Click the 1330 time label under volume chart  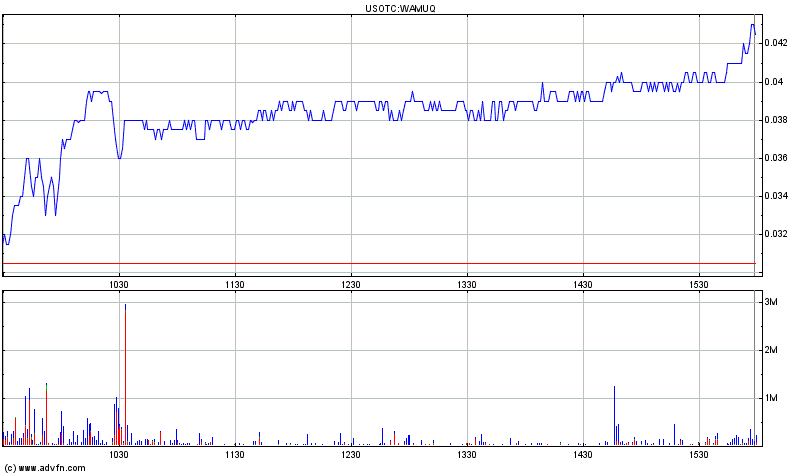(x=467, y=455)
